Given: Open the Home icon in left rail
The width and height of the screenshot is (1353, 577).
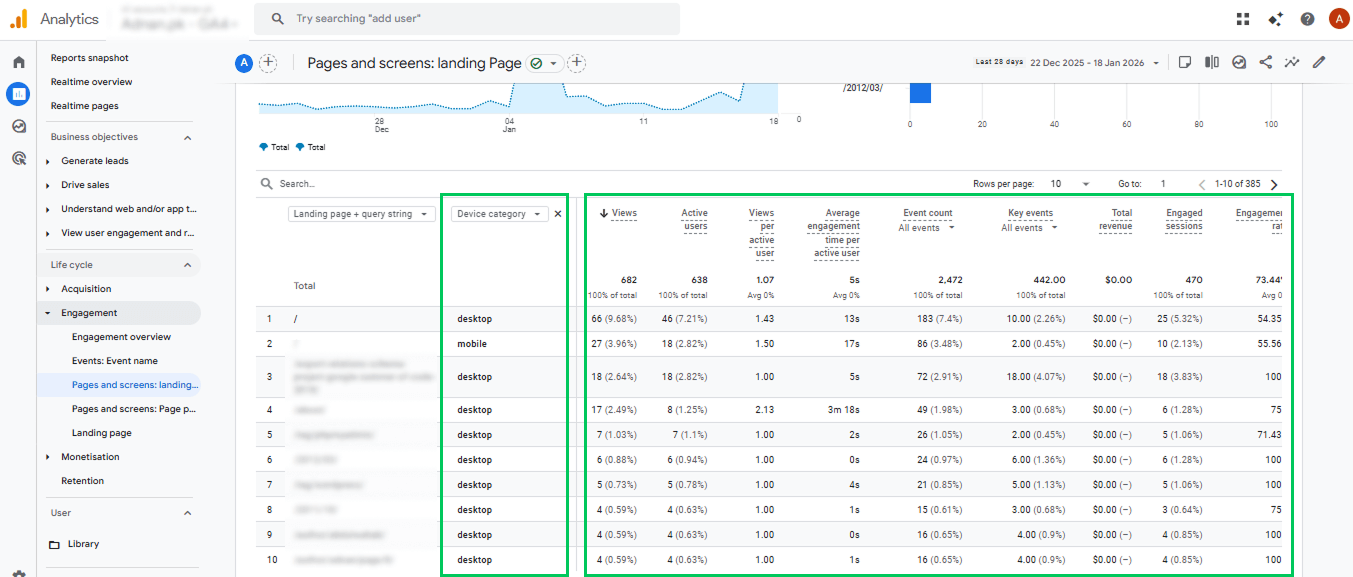Looking at the screenshot, I should pyautogui.click(x=18, y=62).
